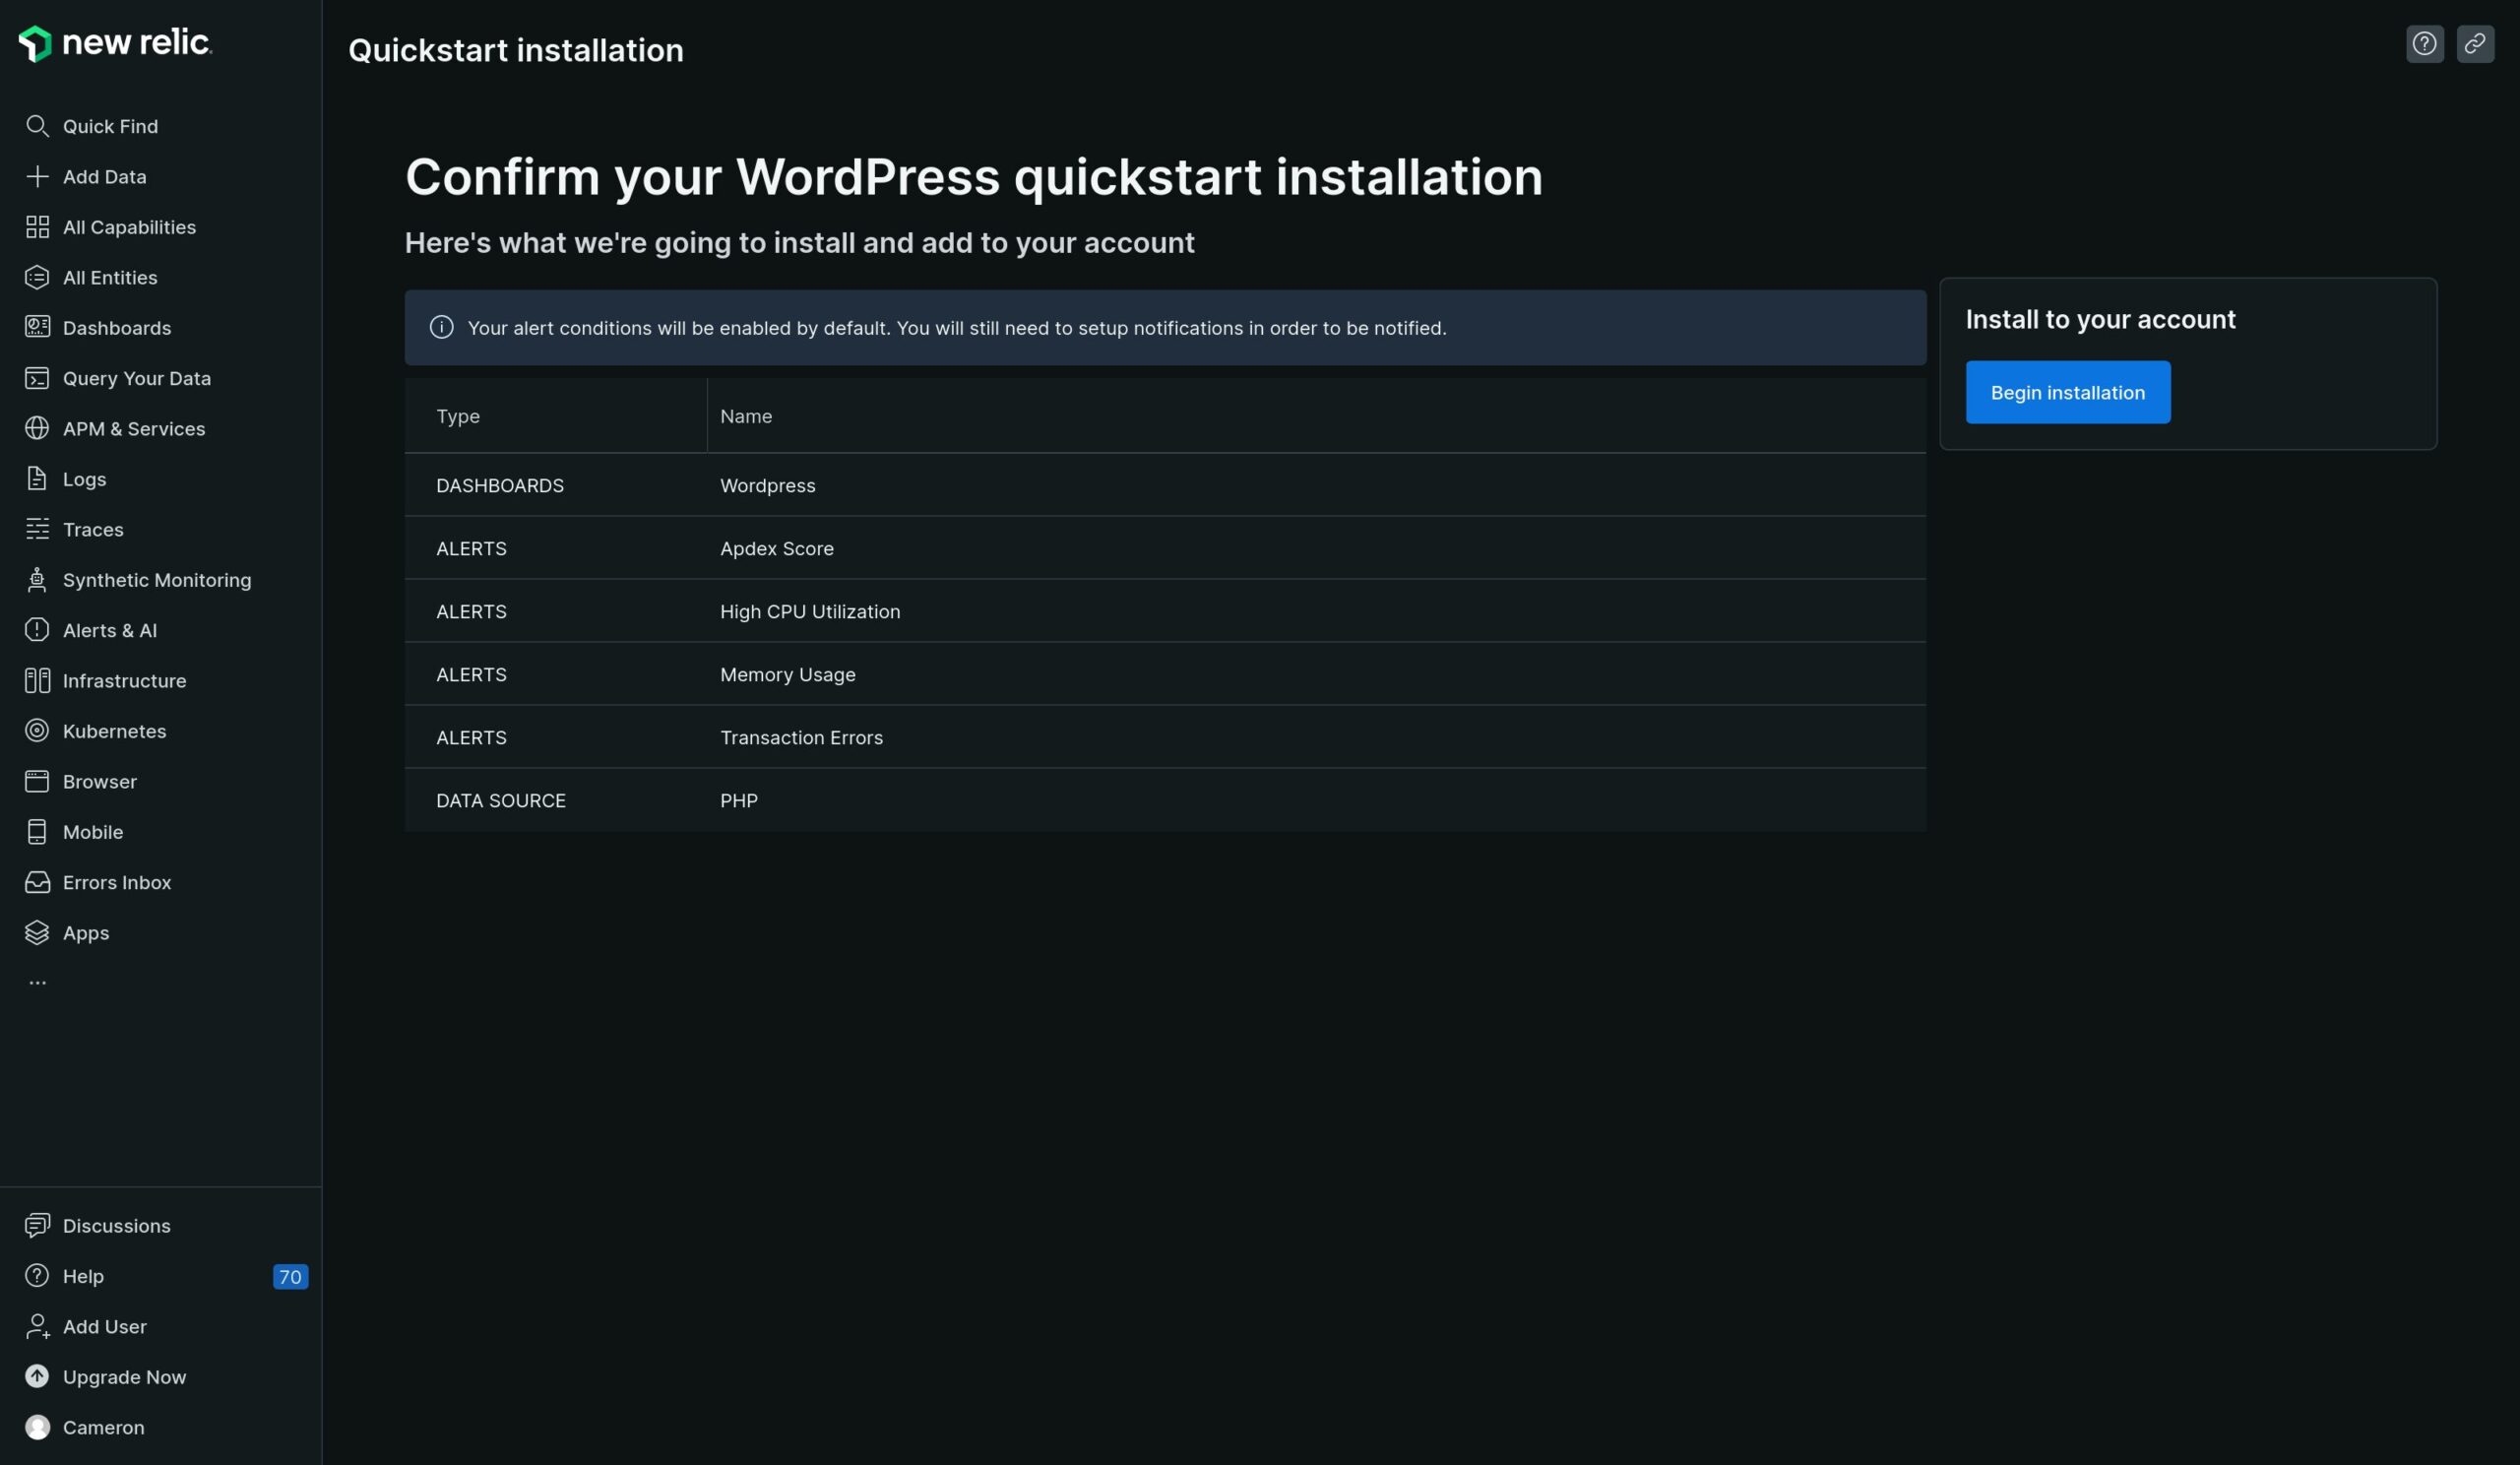Screen dimensions: 2520x1465
Task: Click Add Data menu item
Action: 104,178
